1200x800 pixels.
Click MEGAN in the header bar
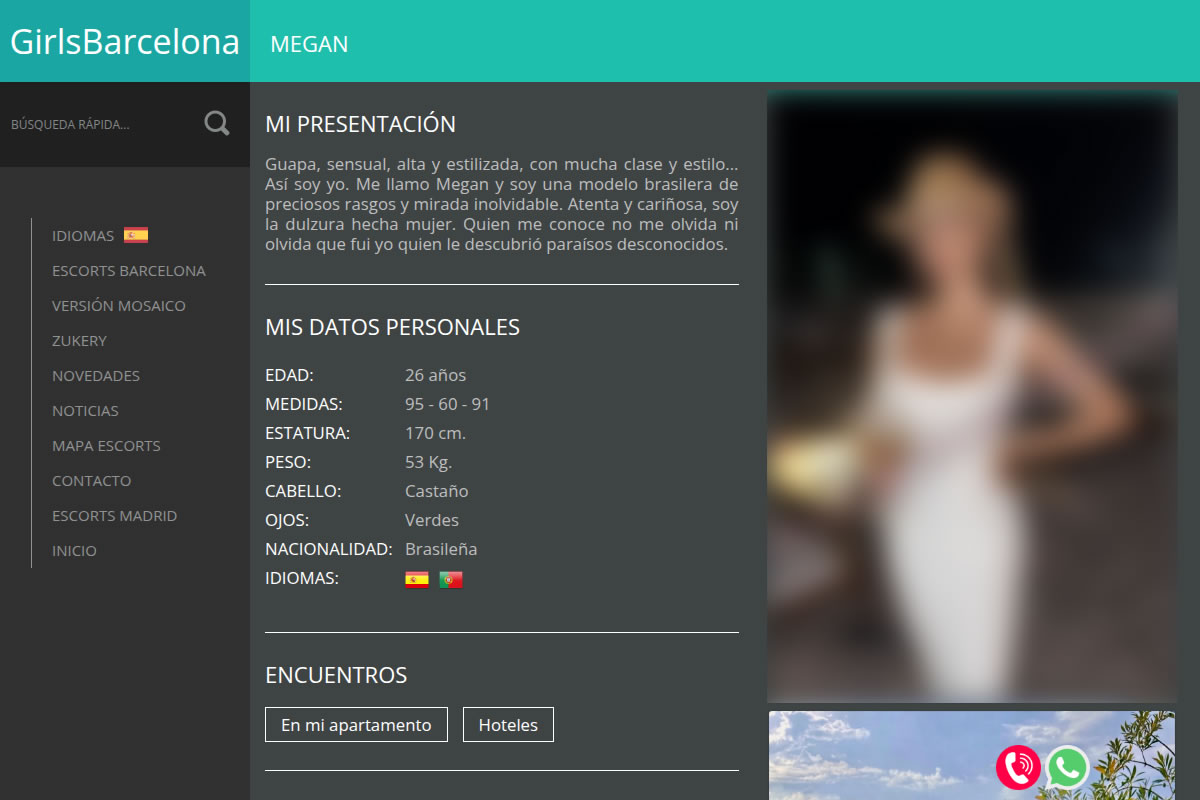click(309, 44)
